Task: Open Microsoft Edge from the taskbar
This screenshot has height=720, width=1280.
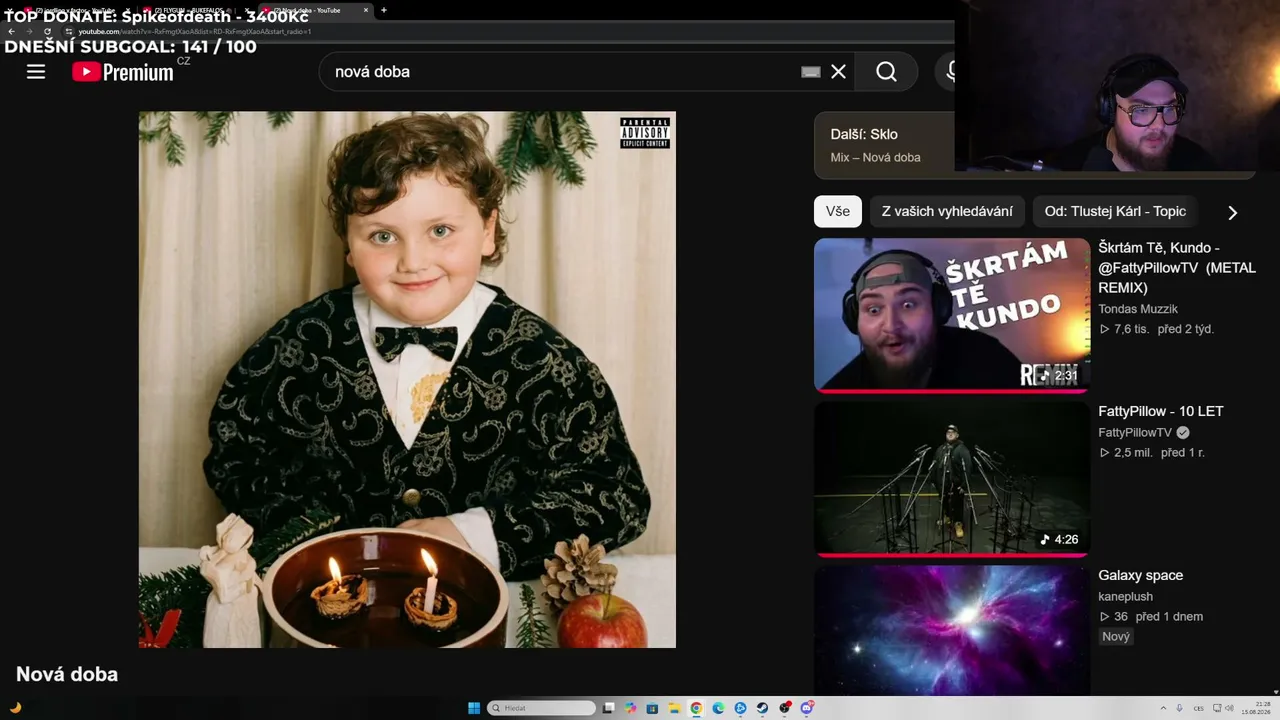Action: tap(718, 708)
